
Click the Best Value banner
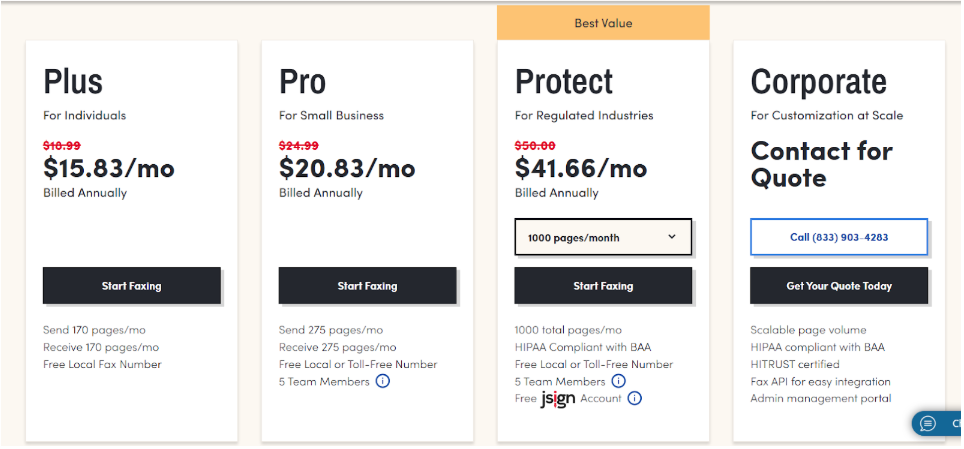point(603,23)
